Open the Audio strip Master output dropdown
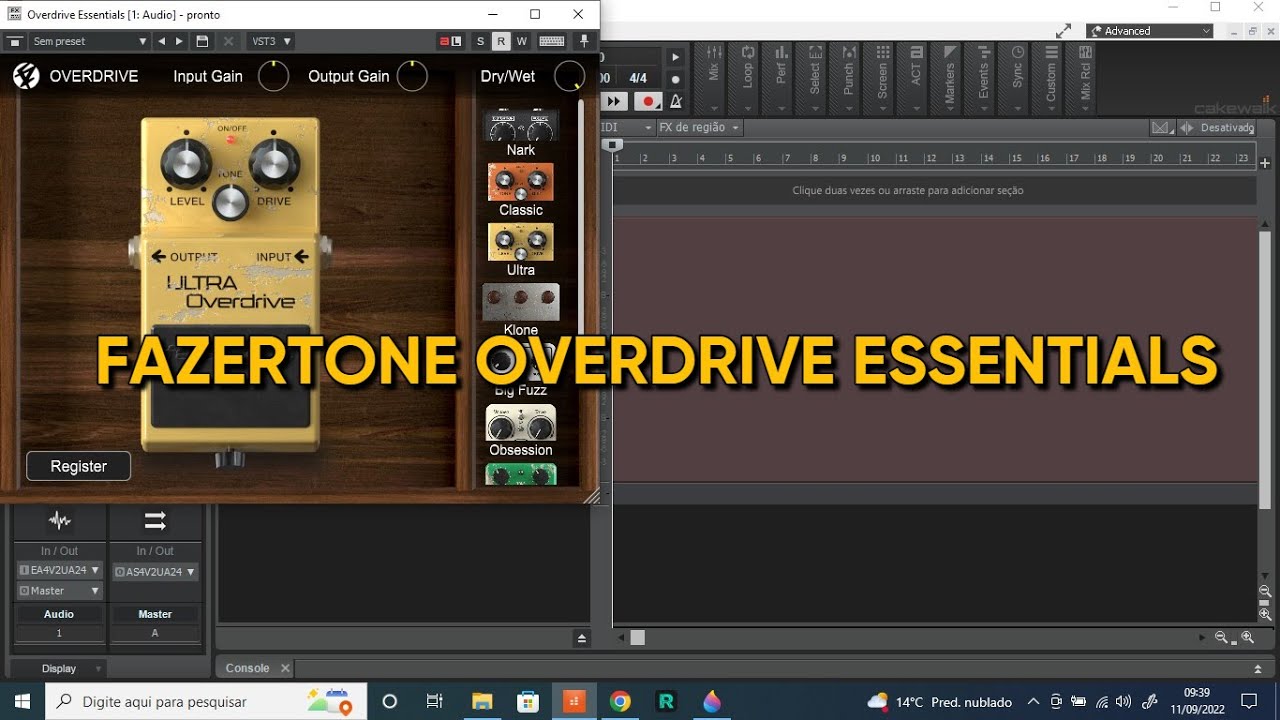Image resolution: width=1280 pixels, height=720 pixels. pos(59,591)
